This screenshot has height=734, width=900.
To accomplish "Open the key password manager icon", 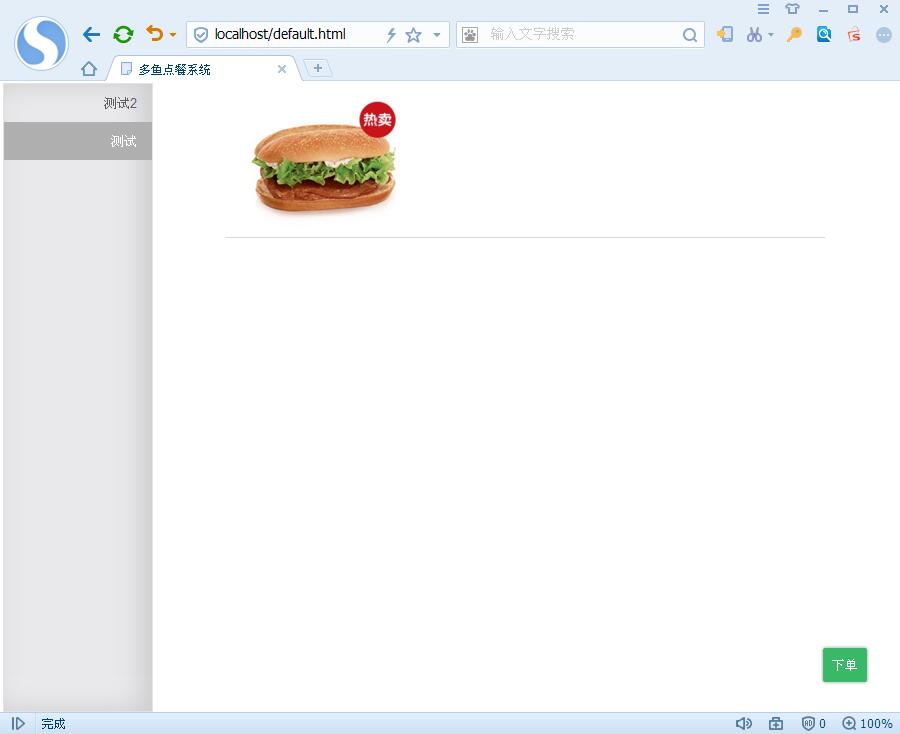I will (794, 34).
